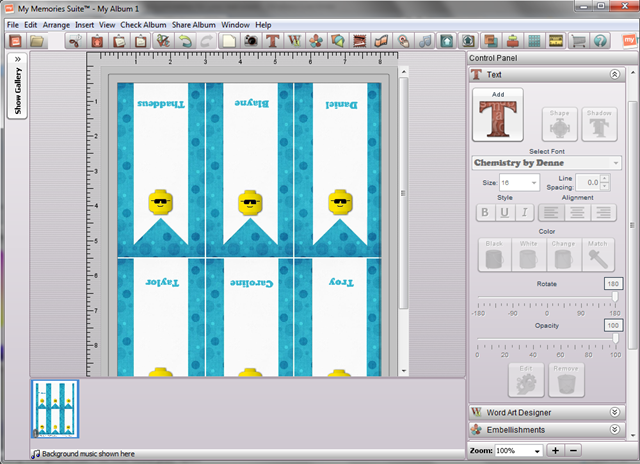Toggle Italic text style
Image resolution: width=640 pixels, height=464 pixels.
coord(523,212)
